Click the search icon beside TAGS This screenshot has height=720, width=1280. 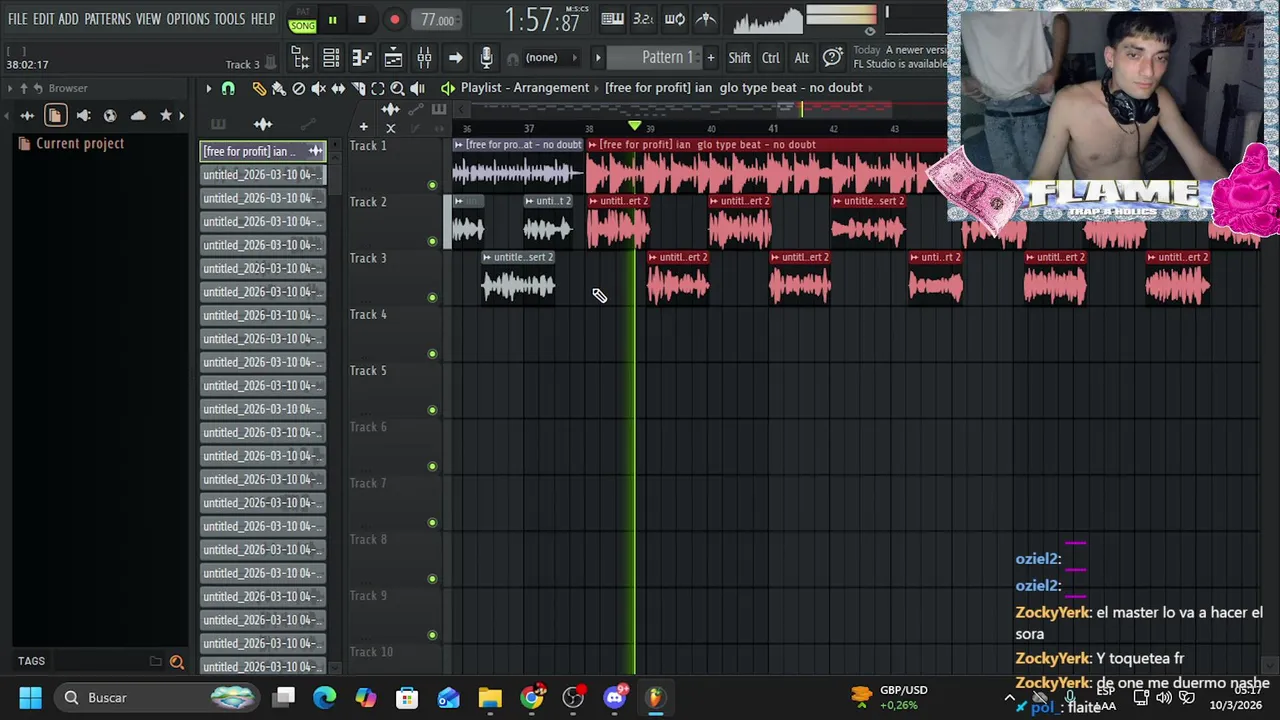177,661
